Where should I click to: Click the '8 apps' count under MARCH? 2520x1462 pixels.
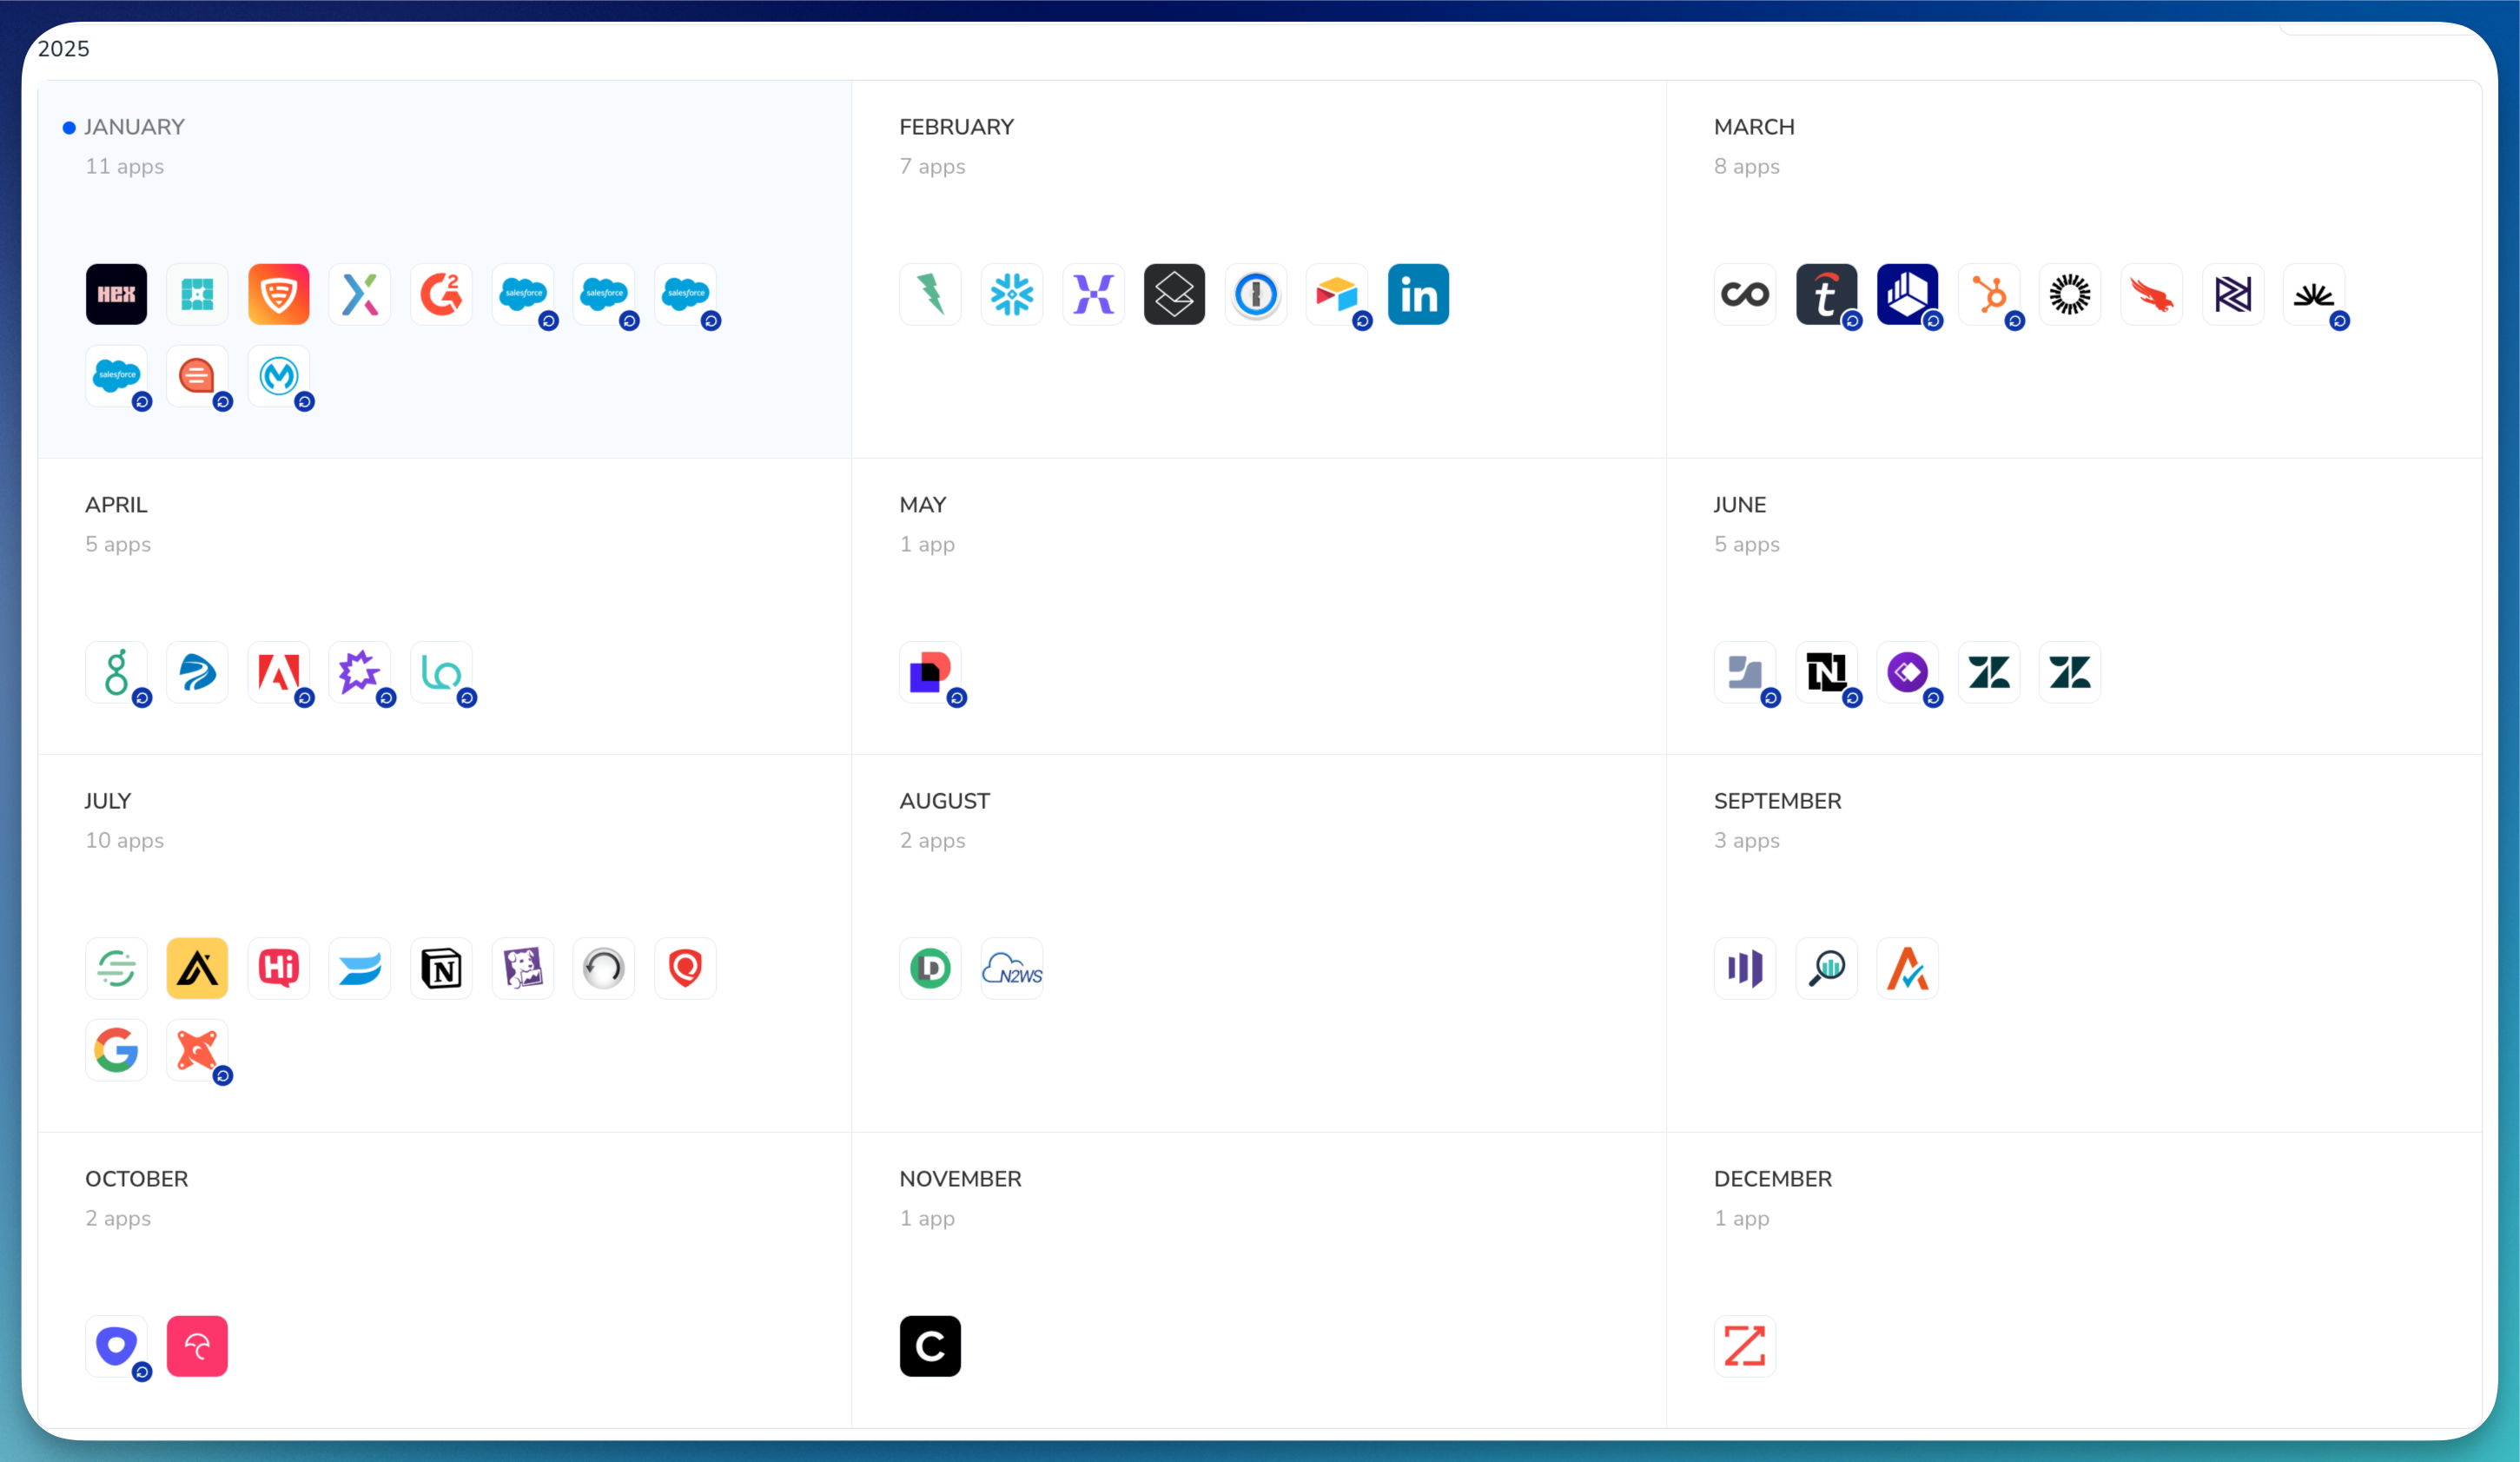click(x=1747, y=166)
